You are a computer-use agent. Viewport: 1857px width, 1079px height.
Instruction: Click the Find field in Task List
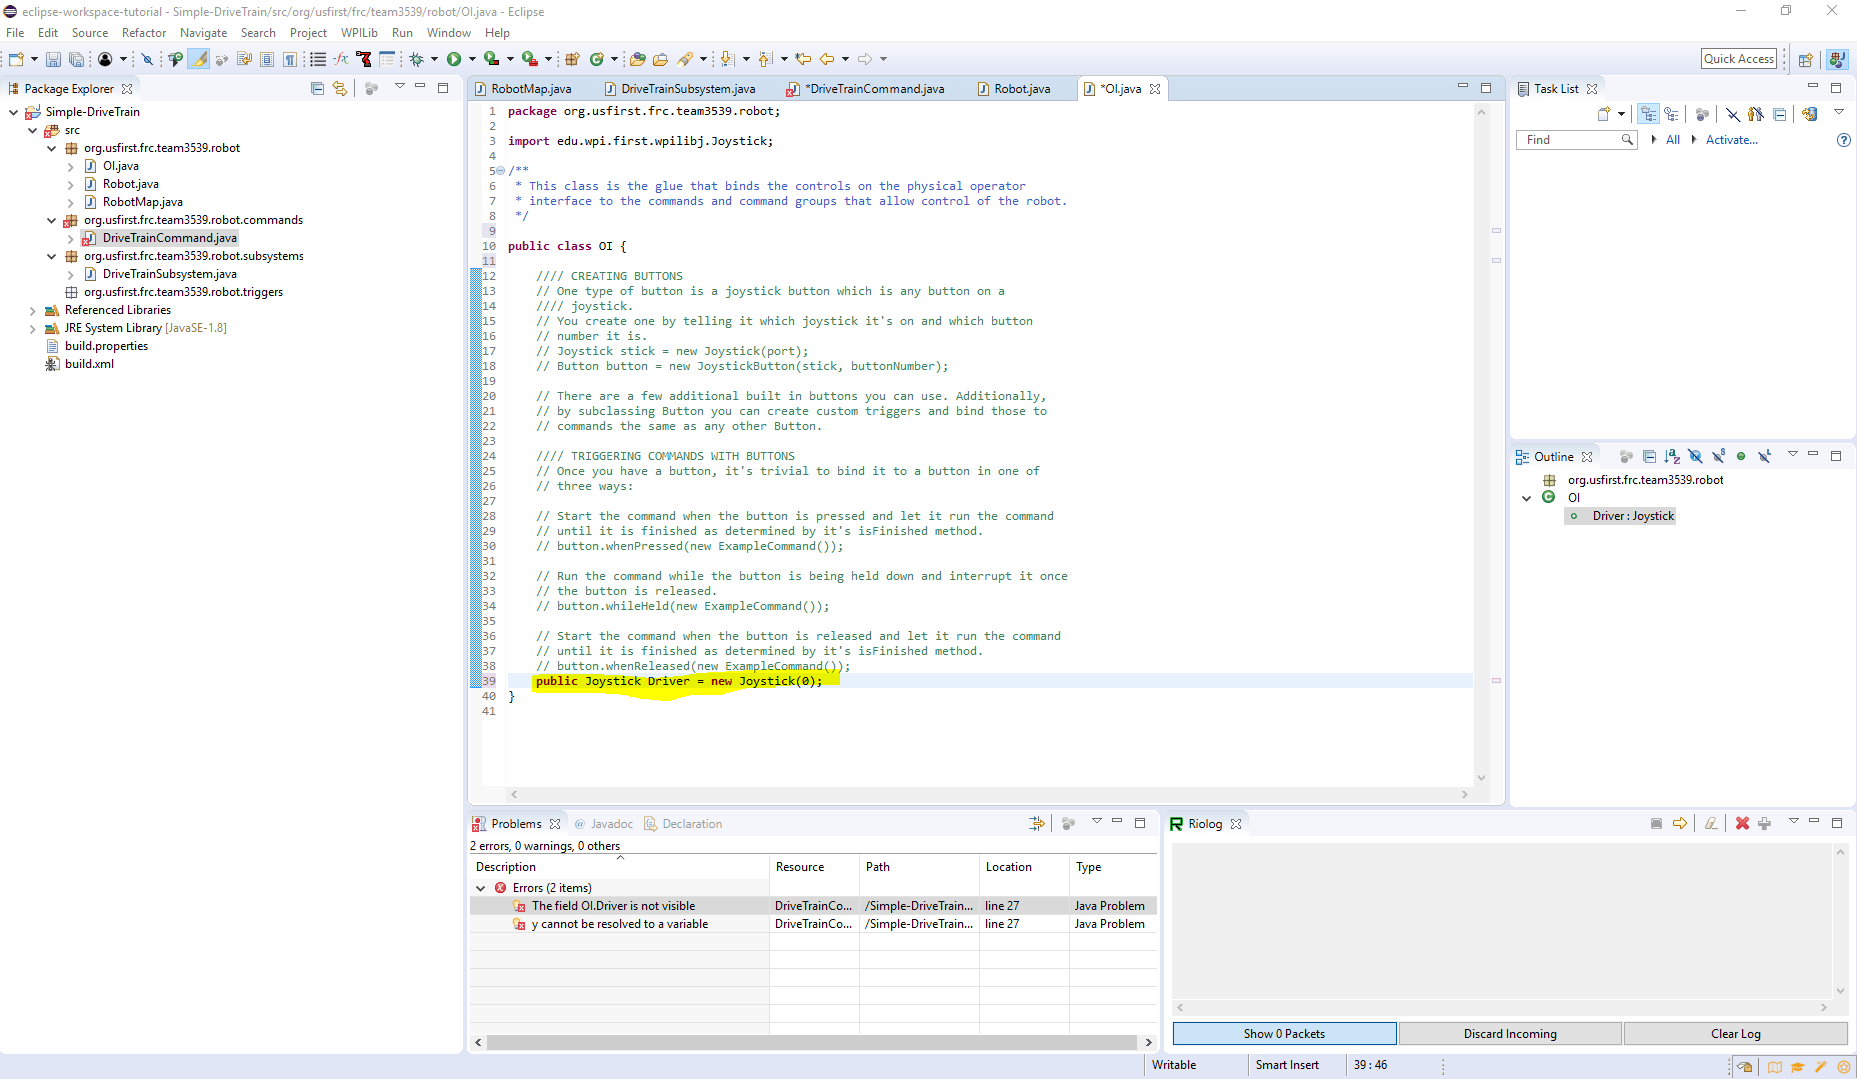(x=1570, y=140)
